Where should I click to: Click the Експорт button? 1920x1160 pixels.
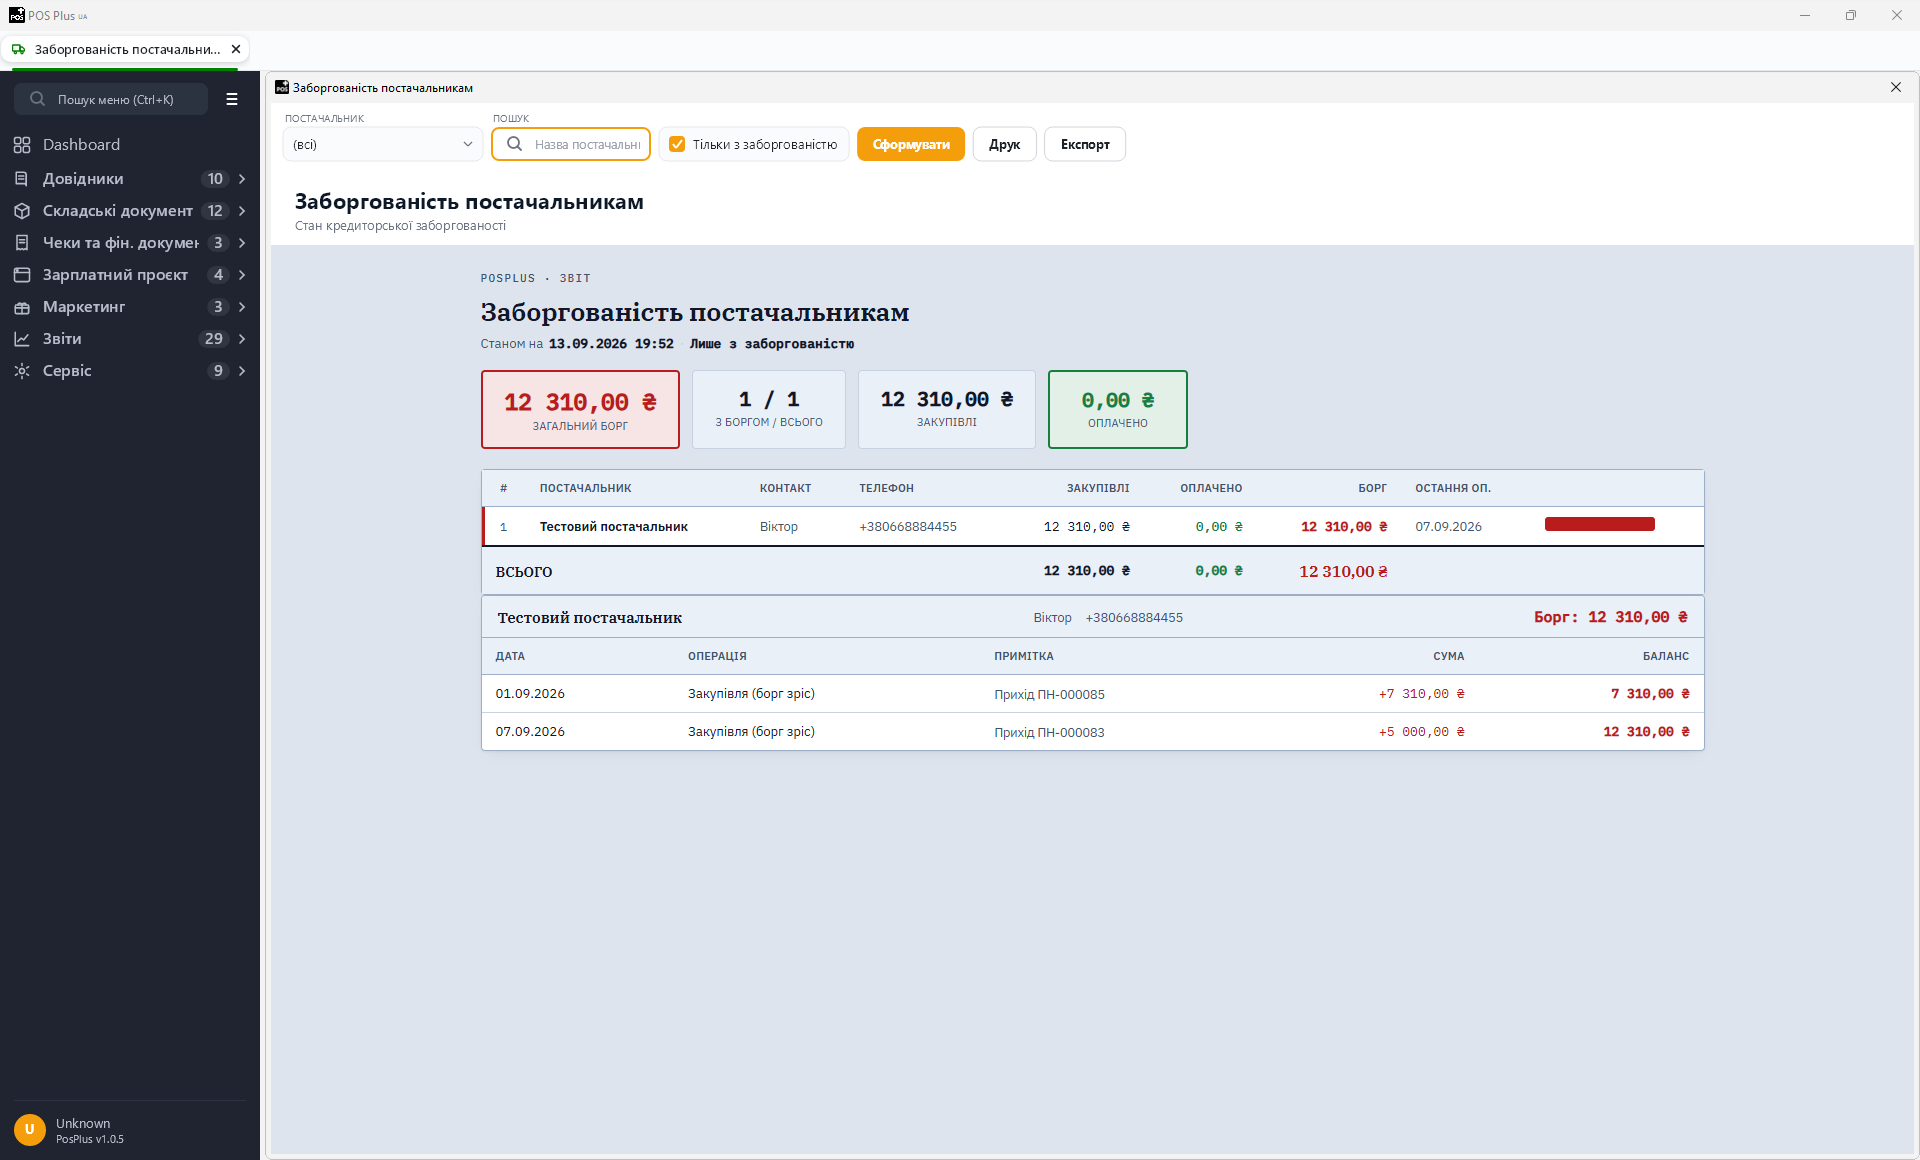pos(1085,144)
